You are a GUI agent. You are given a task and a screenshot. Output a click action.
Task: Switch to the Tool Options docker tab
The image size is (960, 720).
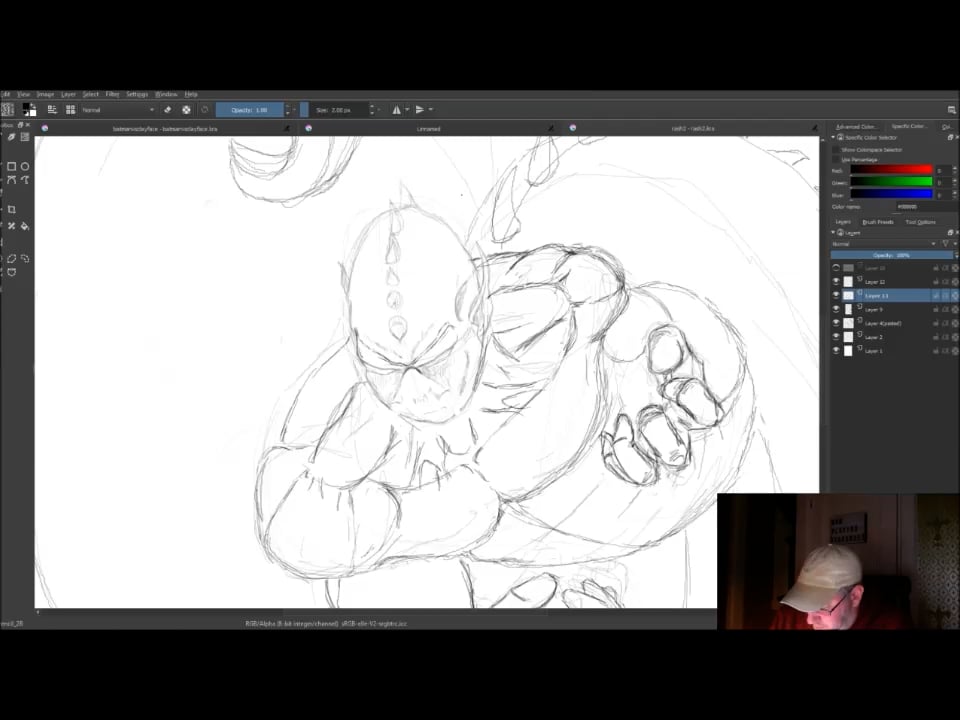click(x=920, y=222)
